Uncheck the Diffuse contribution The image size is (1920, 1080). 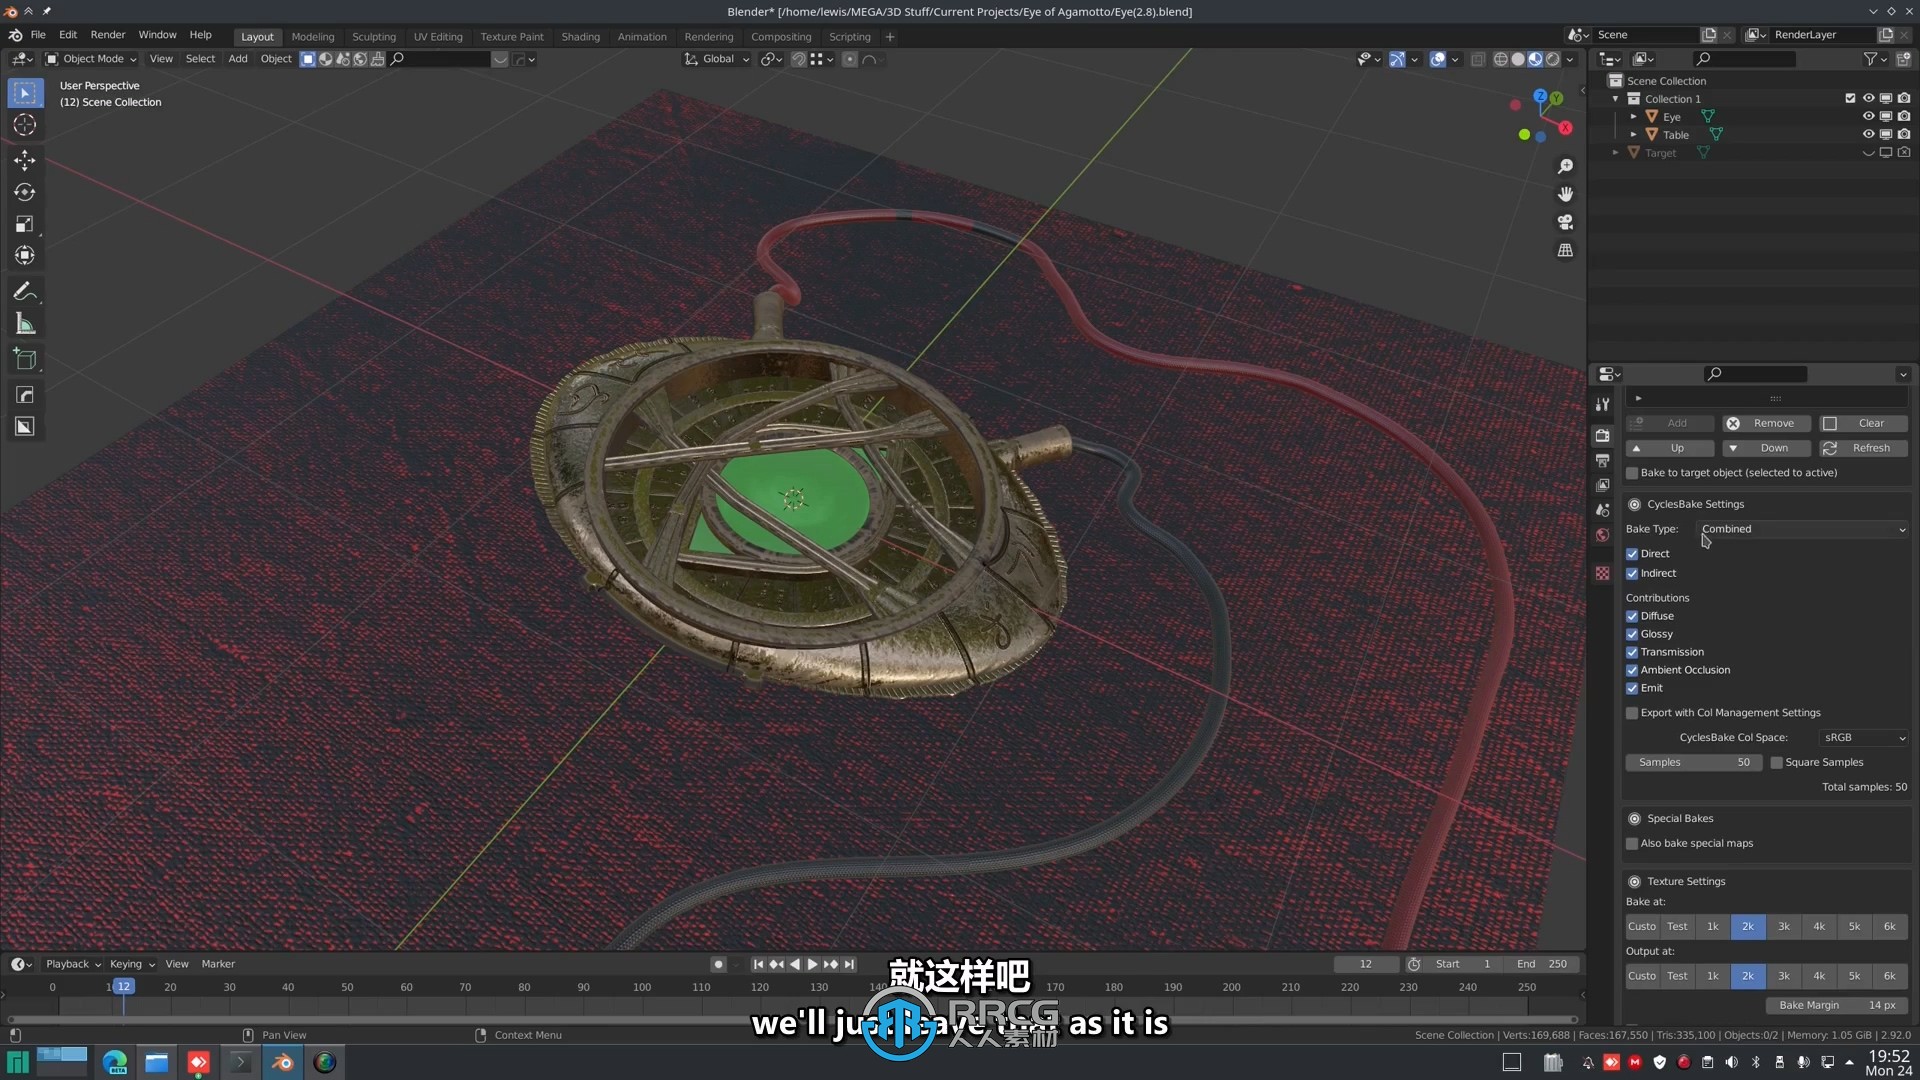1632,616
